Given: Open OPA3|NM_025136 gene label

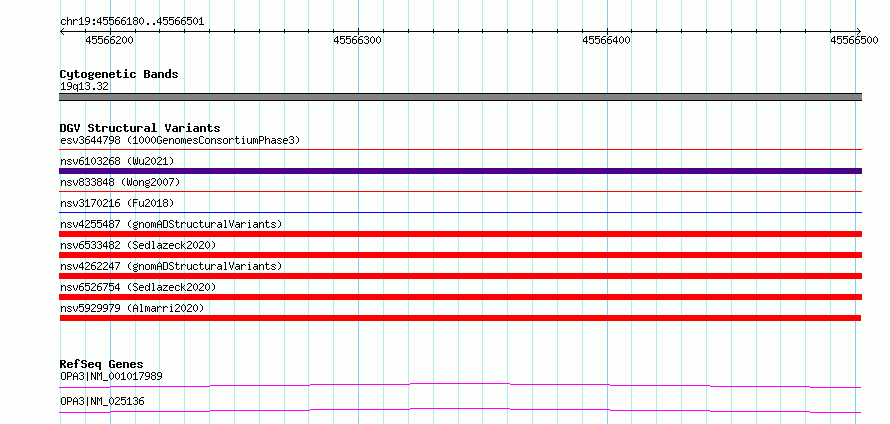Looking at the screenshot, I should [102, 401].
